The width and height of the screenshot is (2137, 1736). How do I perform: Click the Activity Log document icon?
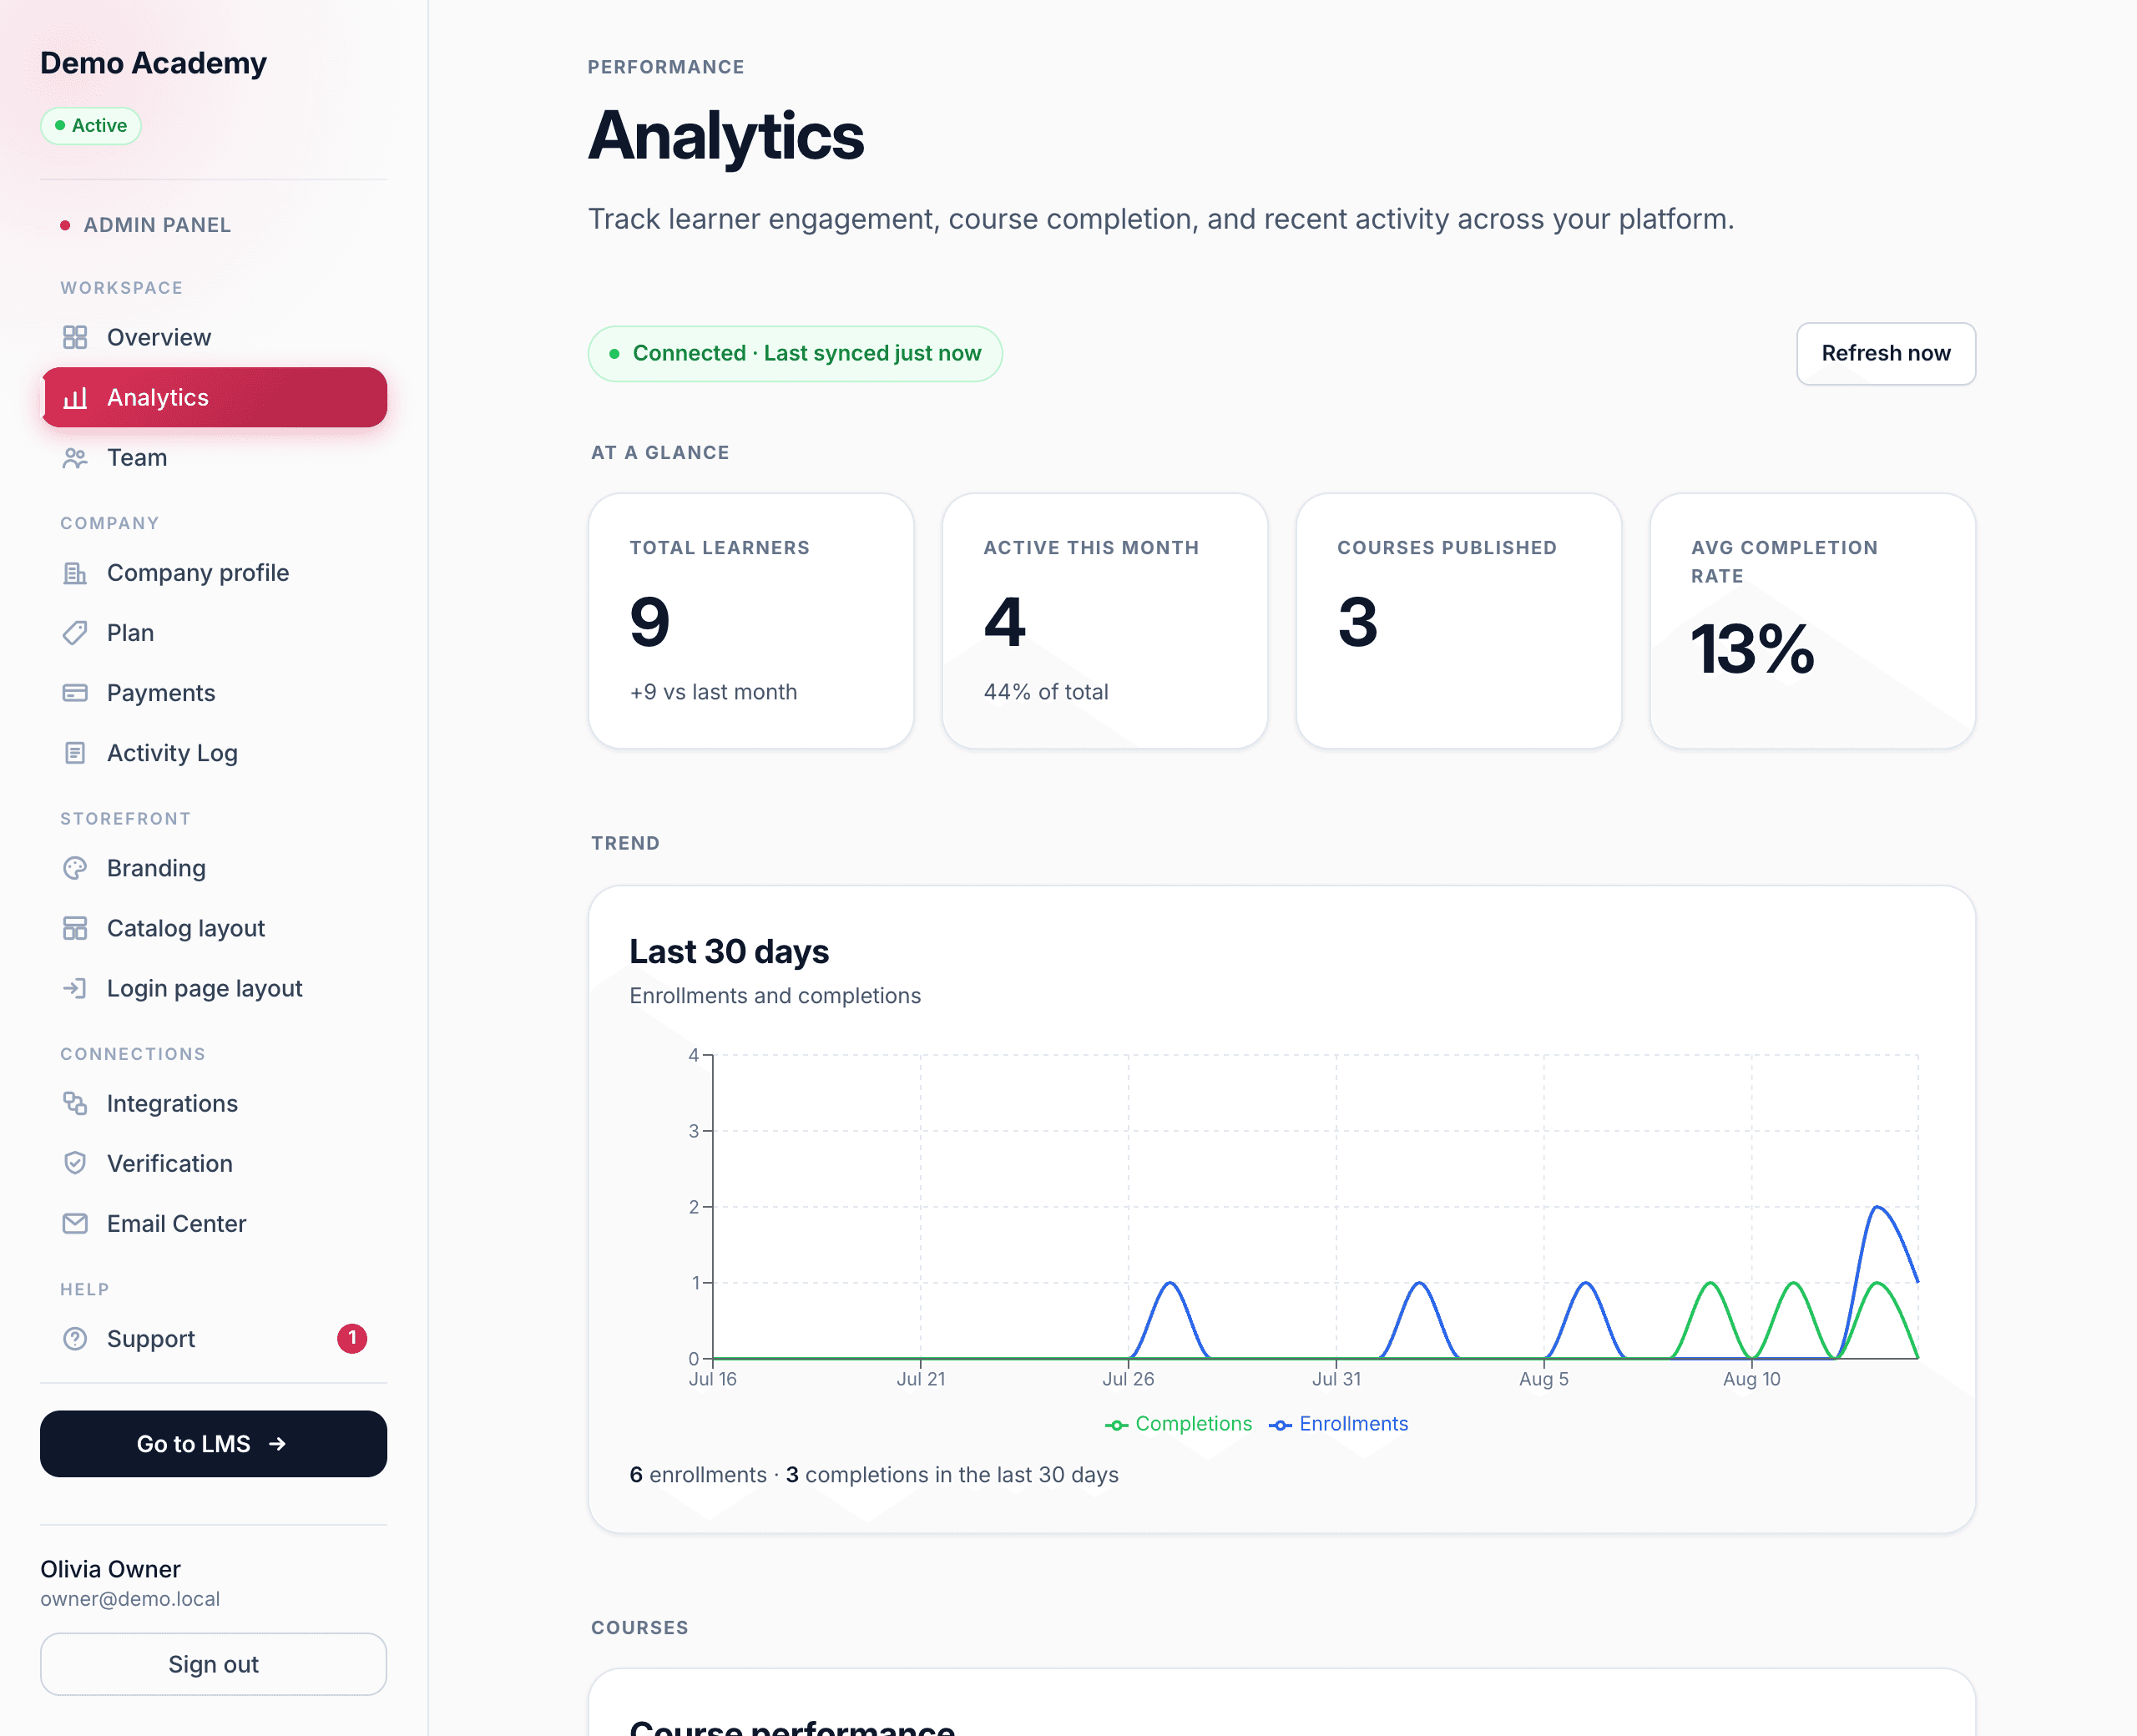[75, 753]
